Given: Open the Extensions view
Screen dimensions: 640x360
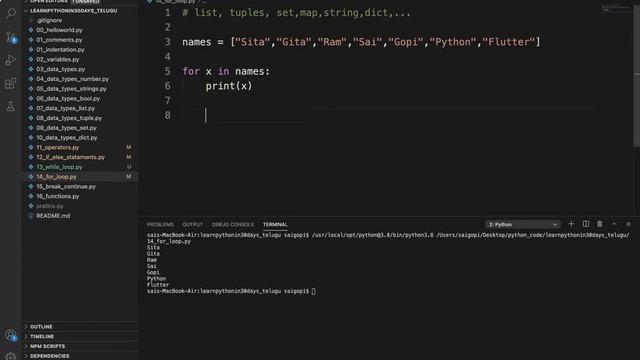Looking at the screenshot, I should [11, 83].
